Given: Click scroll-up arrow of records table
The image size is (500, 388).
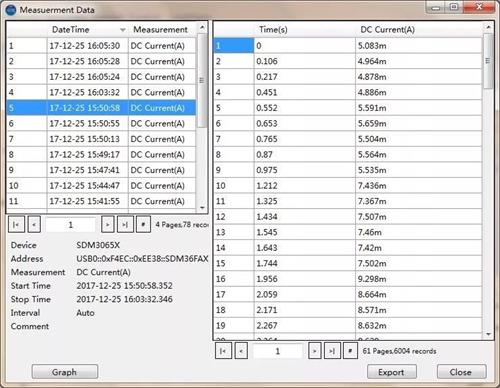Looking at the screenshot, I should (488, 27).
